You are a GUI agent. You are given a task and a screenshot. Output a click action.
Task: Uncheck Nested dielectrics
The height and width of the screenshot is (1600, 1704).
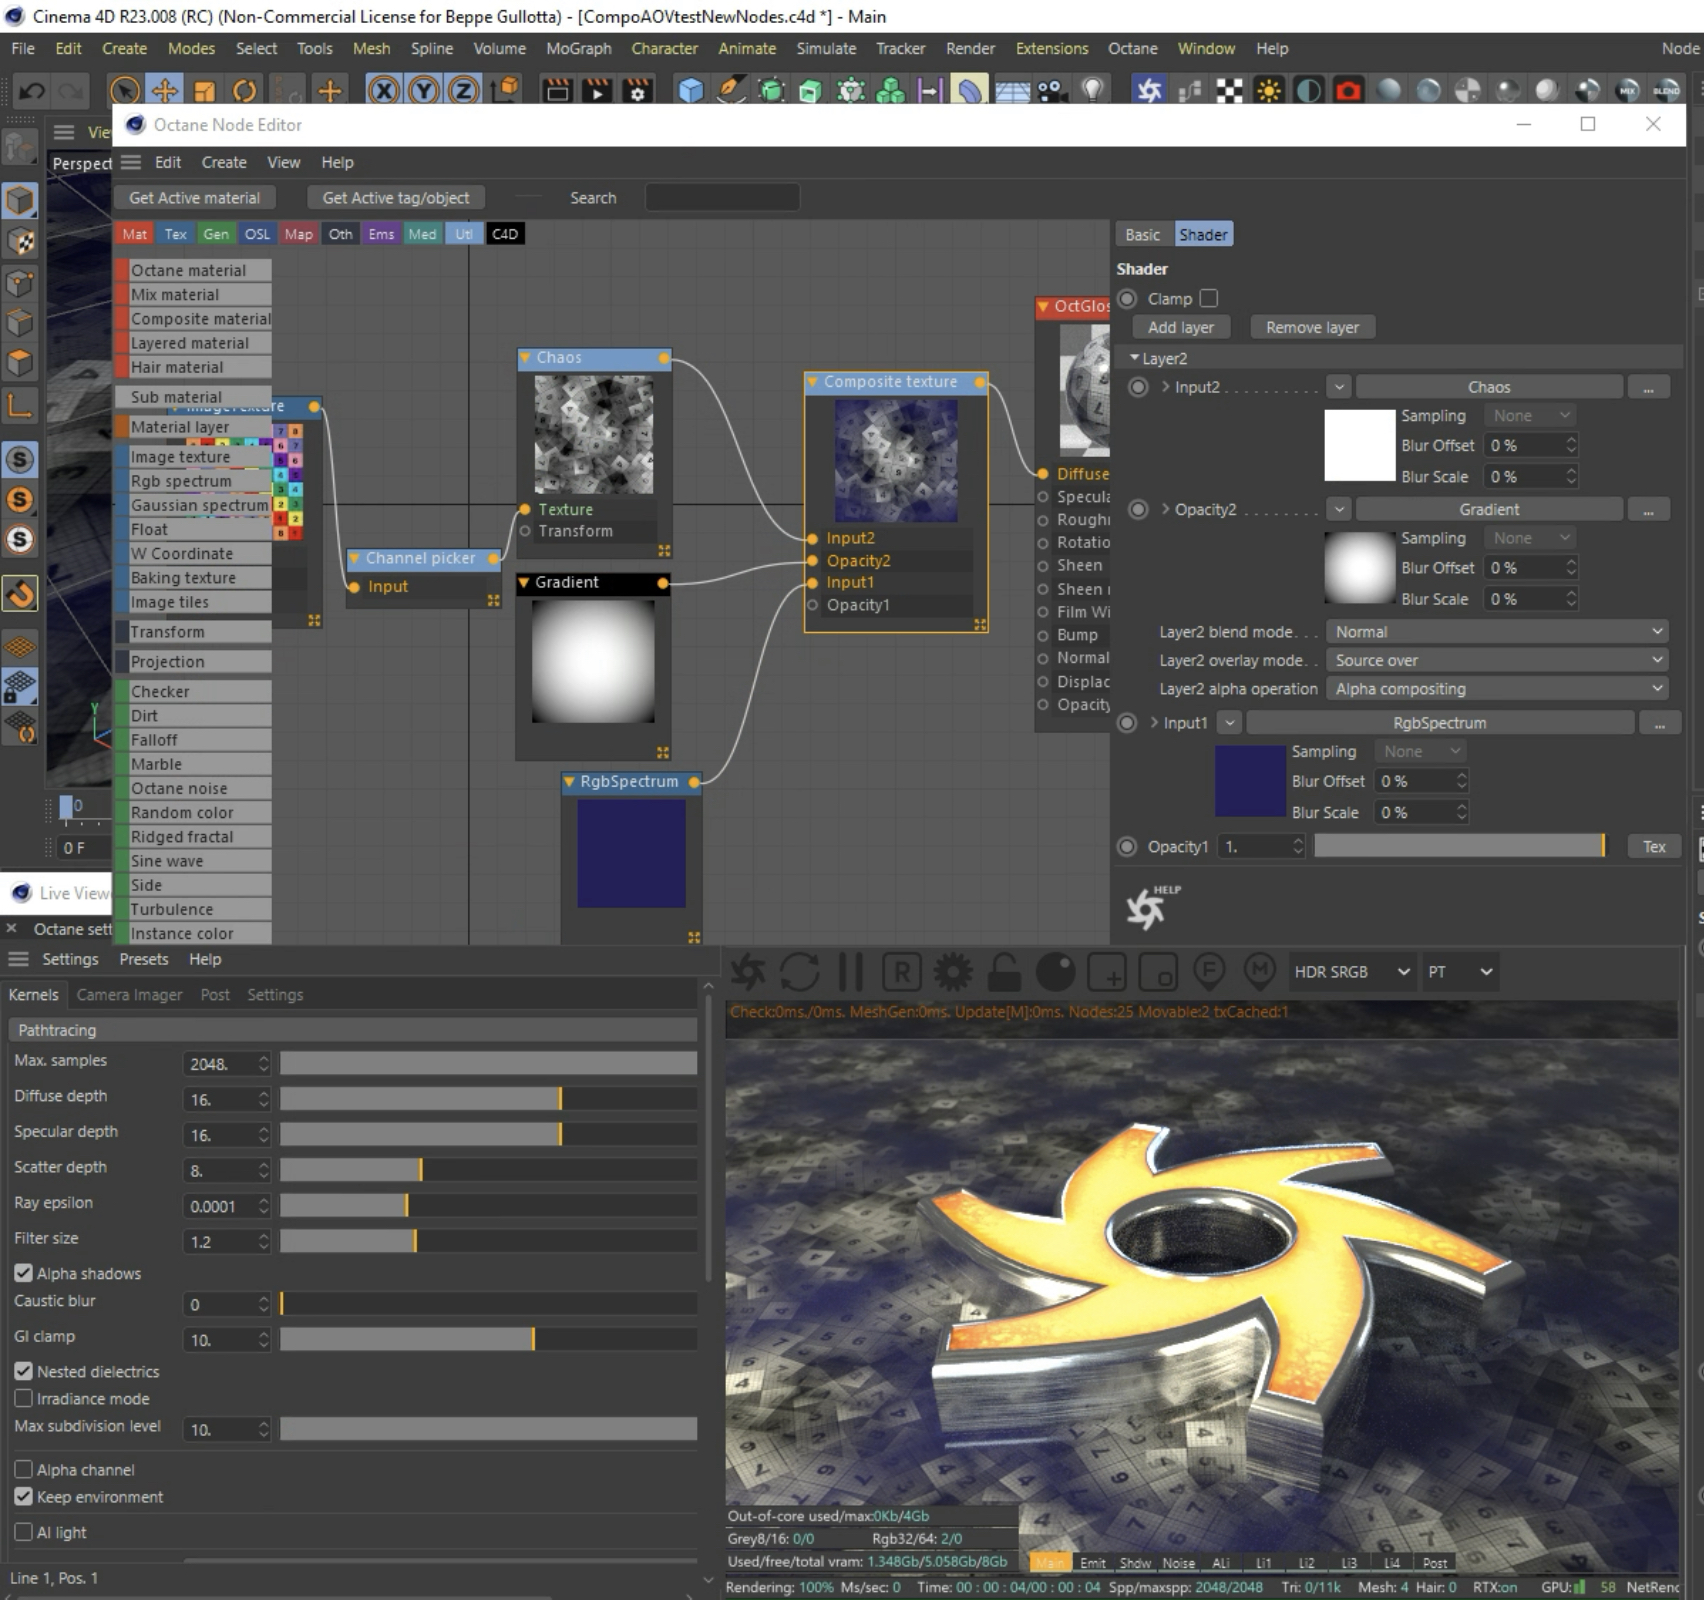click(23, 1371)
